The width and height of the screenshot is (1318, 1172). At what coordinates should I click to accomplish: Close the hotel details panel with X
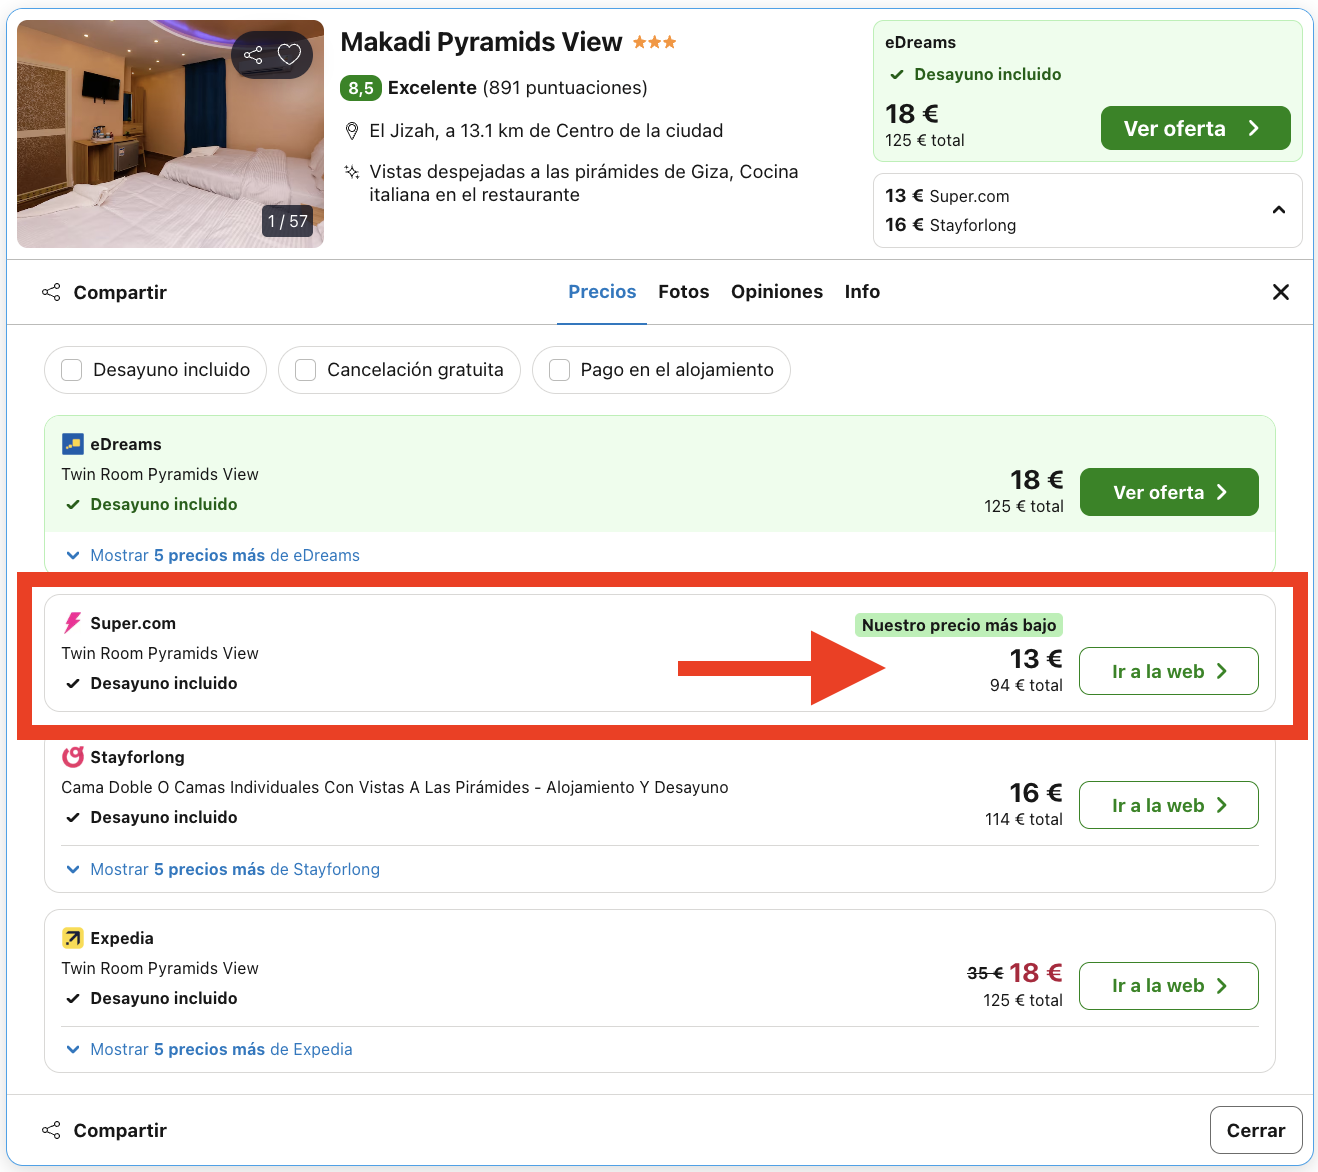(1281, 292)
